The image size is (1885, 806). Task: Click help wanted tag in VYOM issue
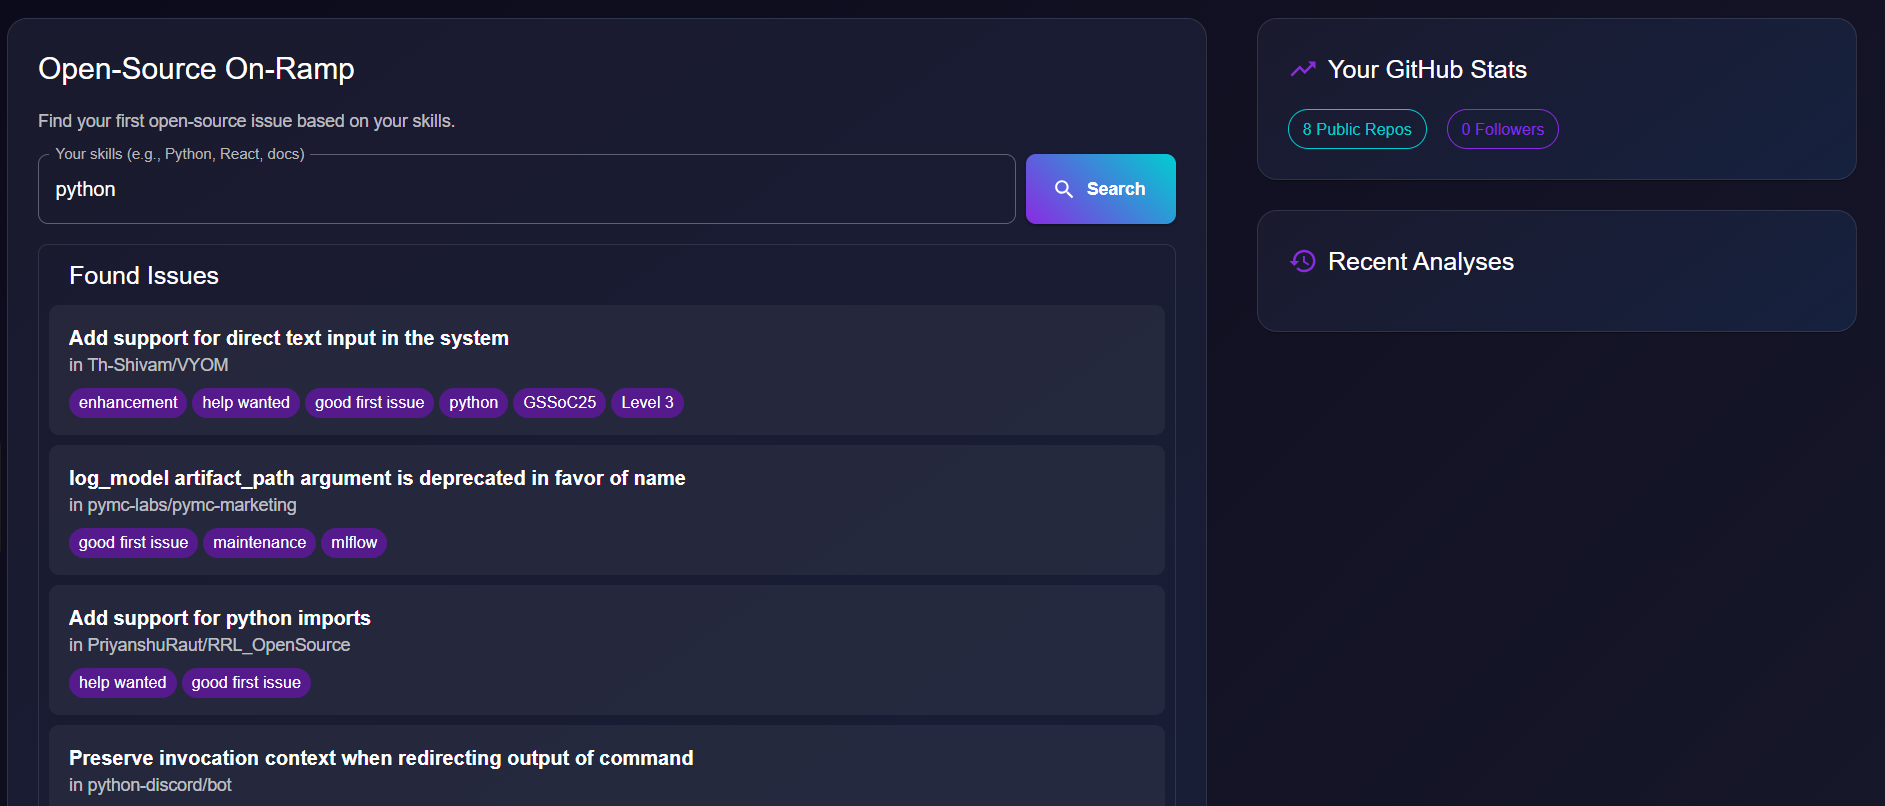tap(246, 402)
